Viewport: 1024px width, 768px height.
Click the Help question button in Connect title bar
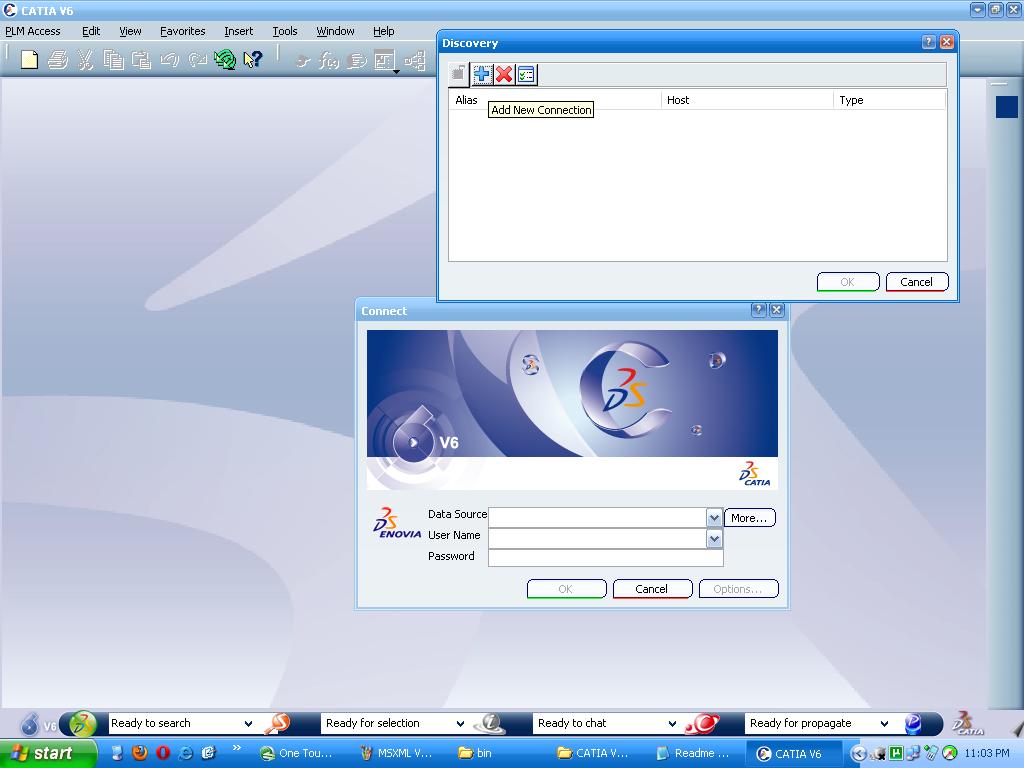758,310
